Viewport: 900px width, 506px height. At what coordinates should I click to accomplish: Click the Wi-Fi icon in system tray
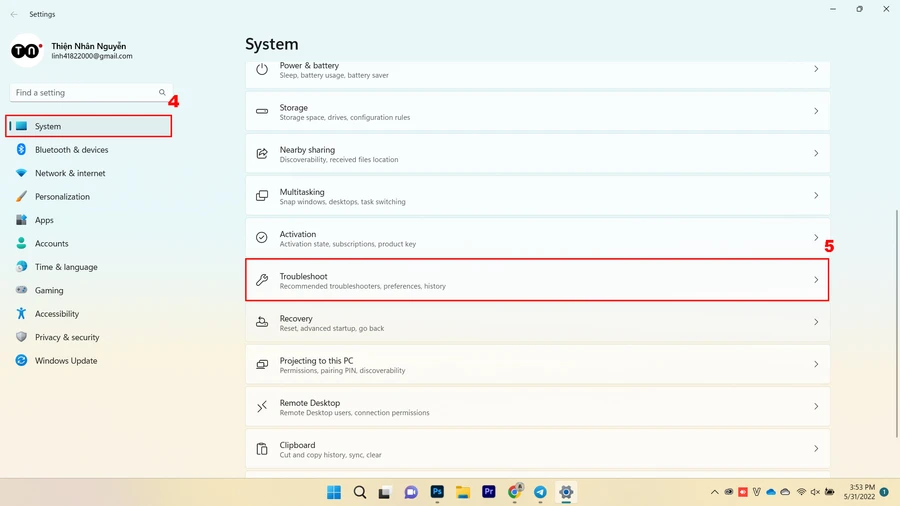pos(801,492)
